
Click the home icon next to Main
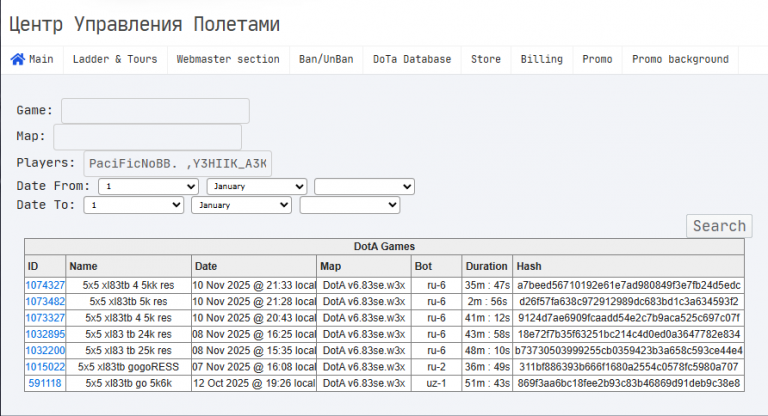point(18,59)
